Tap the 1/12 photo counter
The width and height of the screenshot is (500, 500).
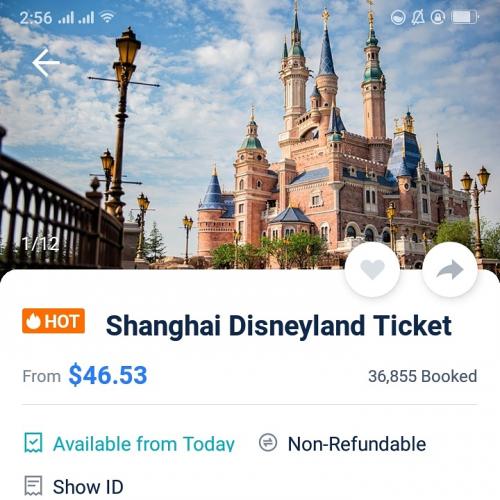coord(40,244)
